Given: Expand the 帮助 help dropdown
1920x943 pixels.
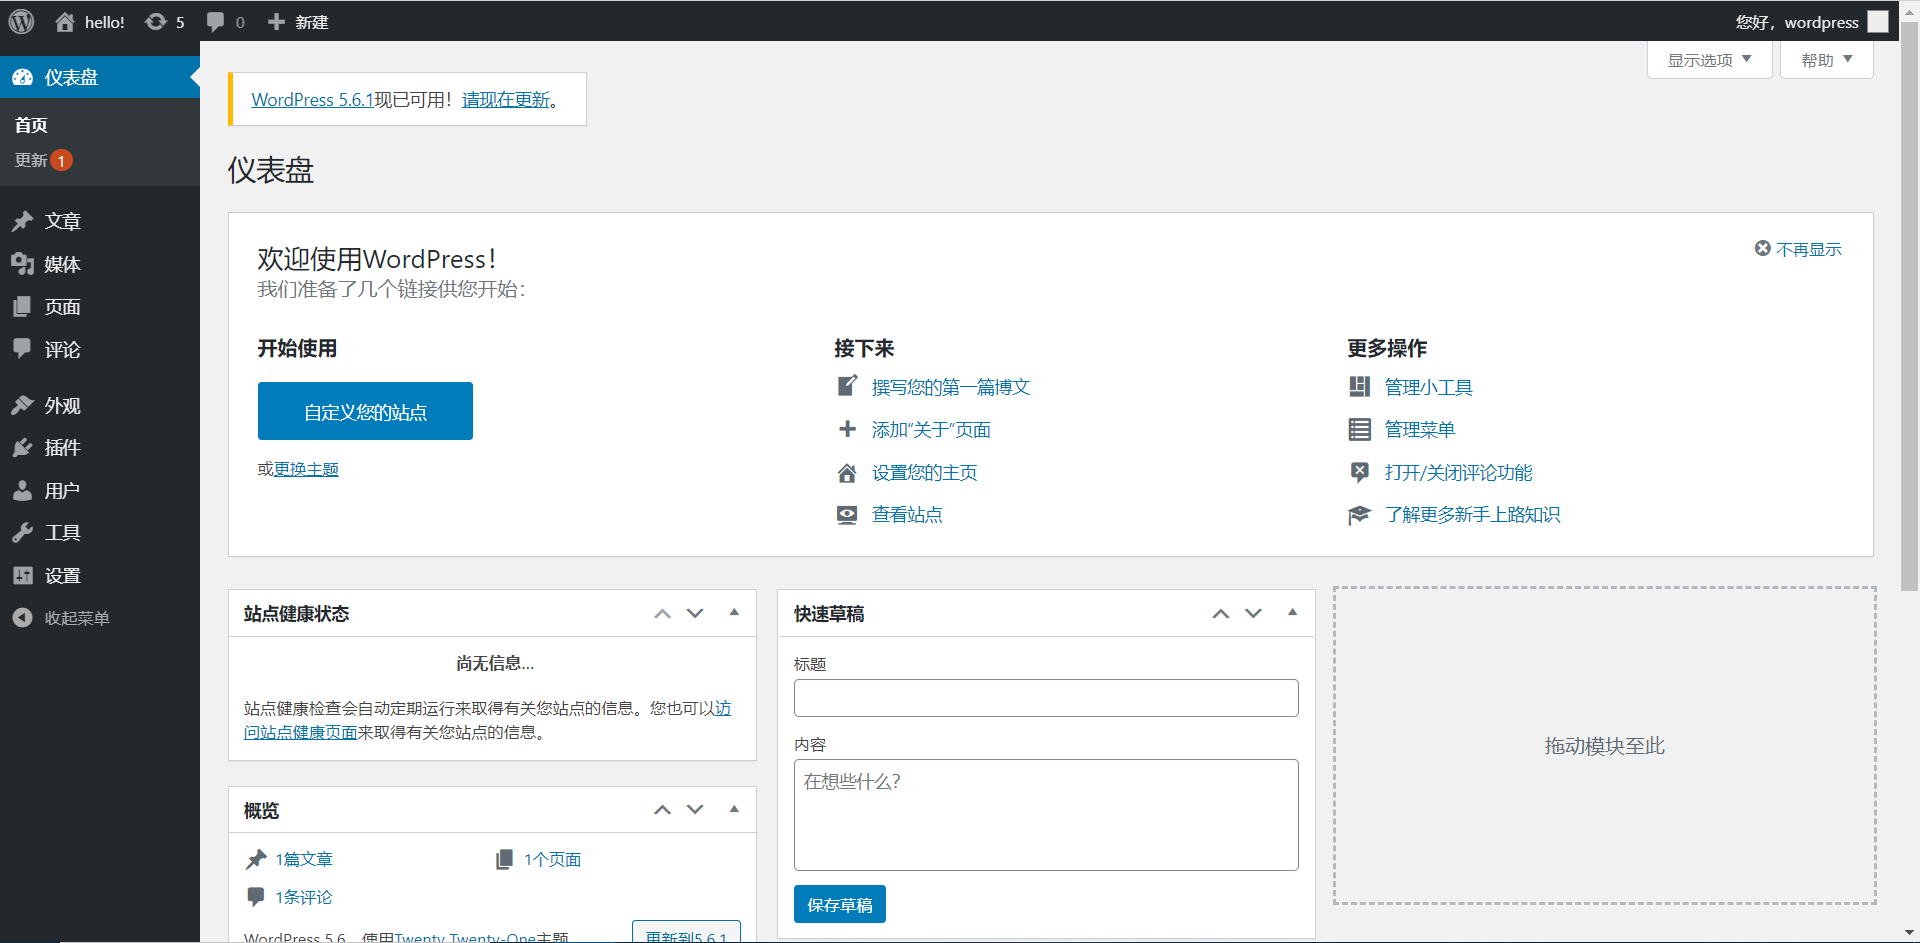Looking at the screenshot, I should pyautogui.click(x=1826, y=60).
